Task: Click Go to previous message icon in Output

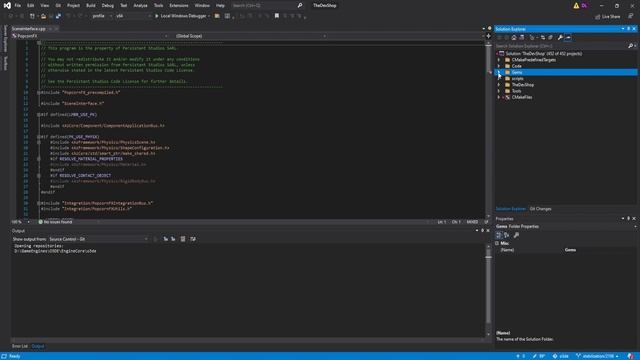Action: [x=166, y=239]
